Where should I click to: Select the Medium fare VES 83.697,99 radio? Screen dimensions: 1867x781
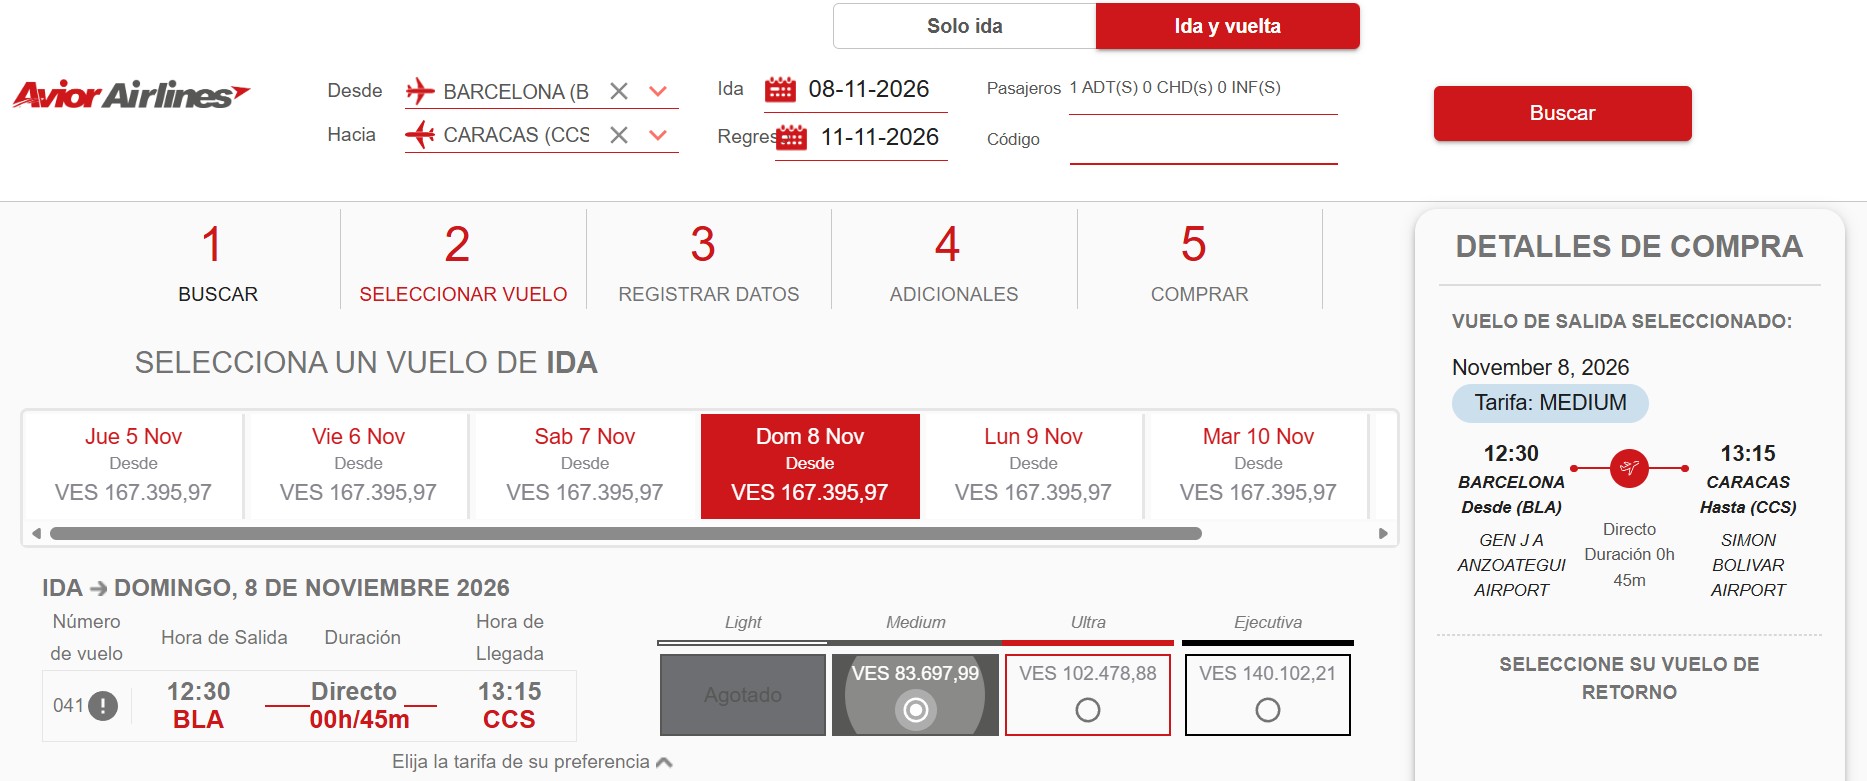915,710
